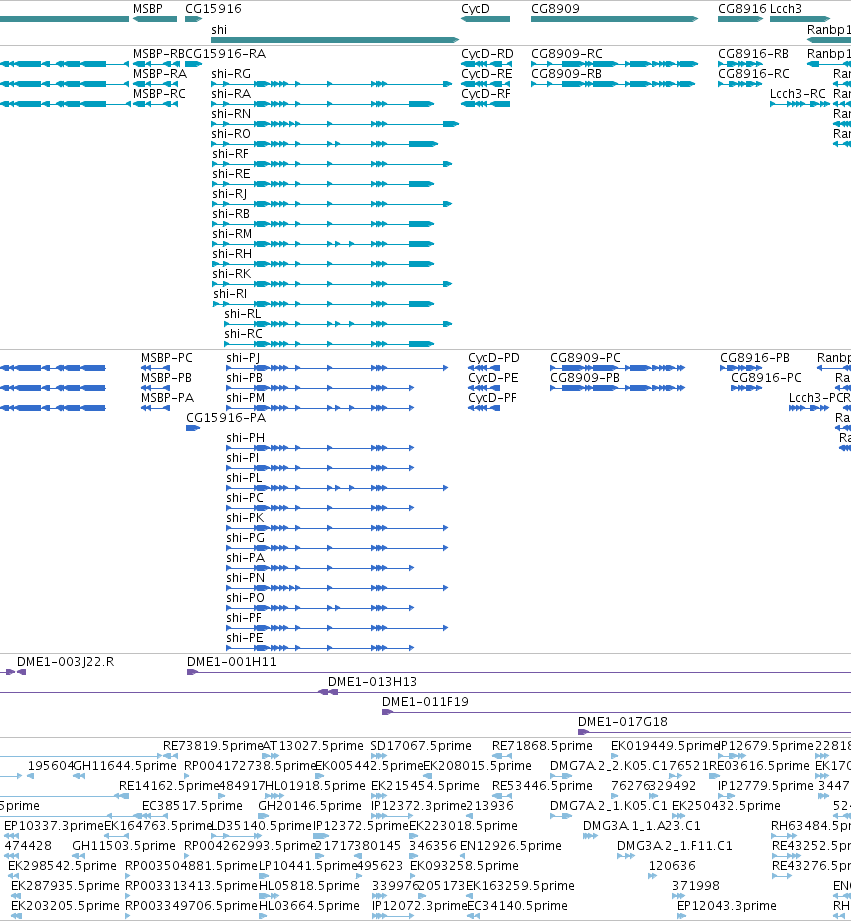Select EST label AT13027.5prime
This screenshot has height=921, width=851.
coord(313,746)
